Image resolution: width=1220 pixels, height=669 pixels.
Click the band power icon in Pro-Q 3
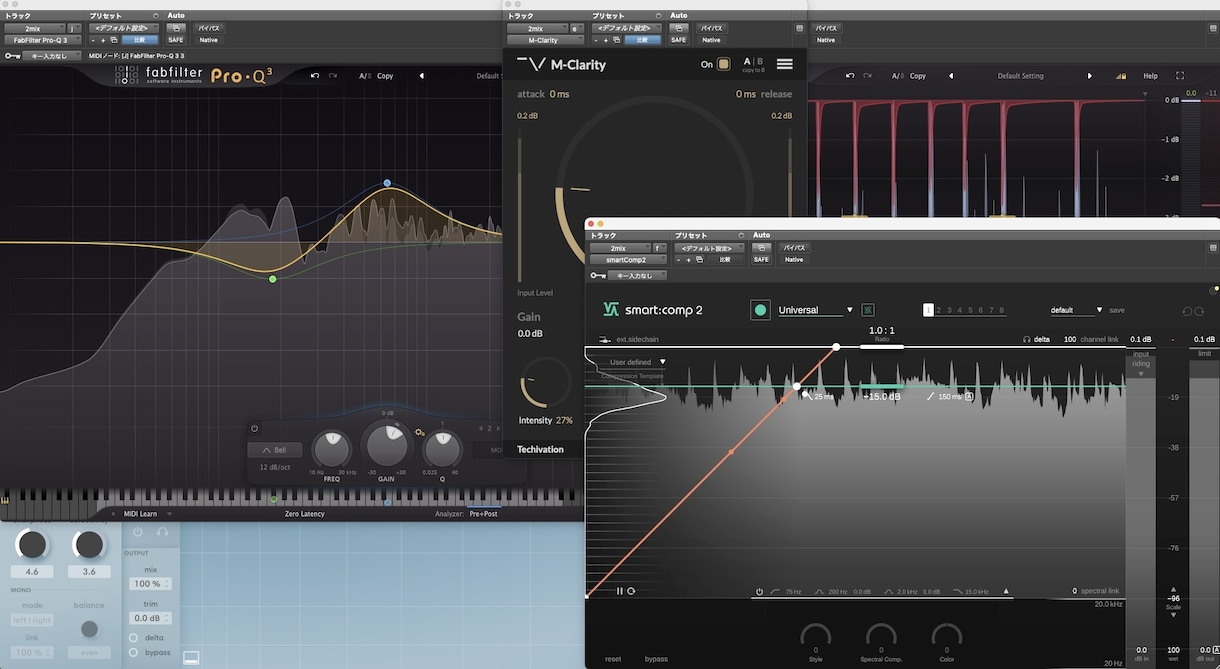point(254,428)
